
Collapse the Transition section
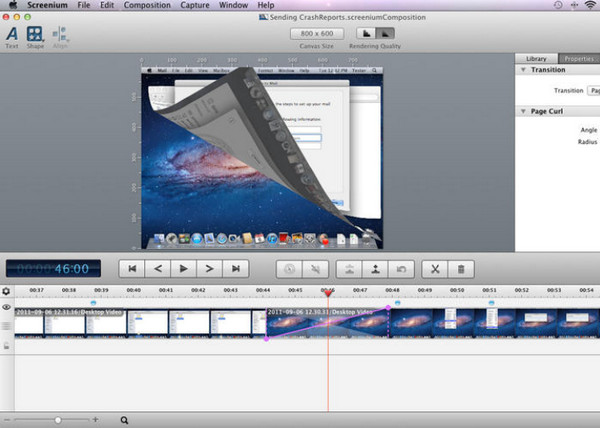[x=524, y=70]
